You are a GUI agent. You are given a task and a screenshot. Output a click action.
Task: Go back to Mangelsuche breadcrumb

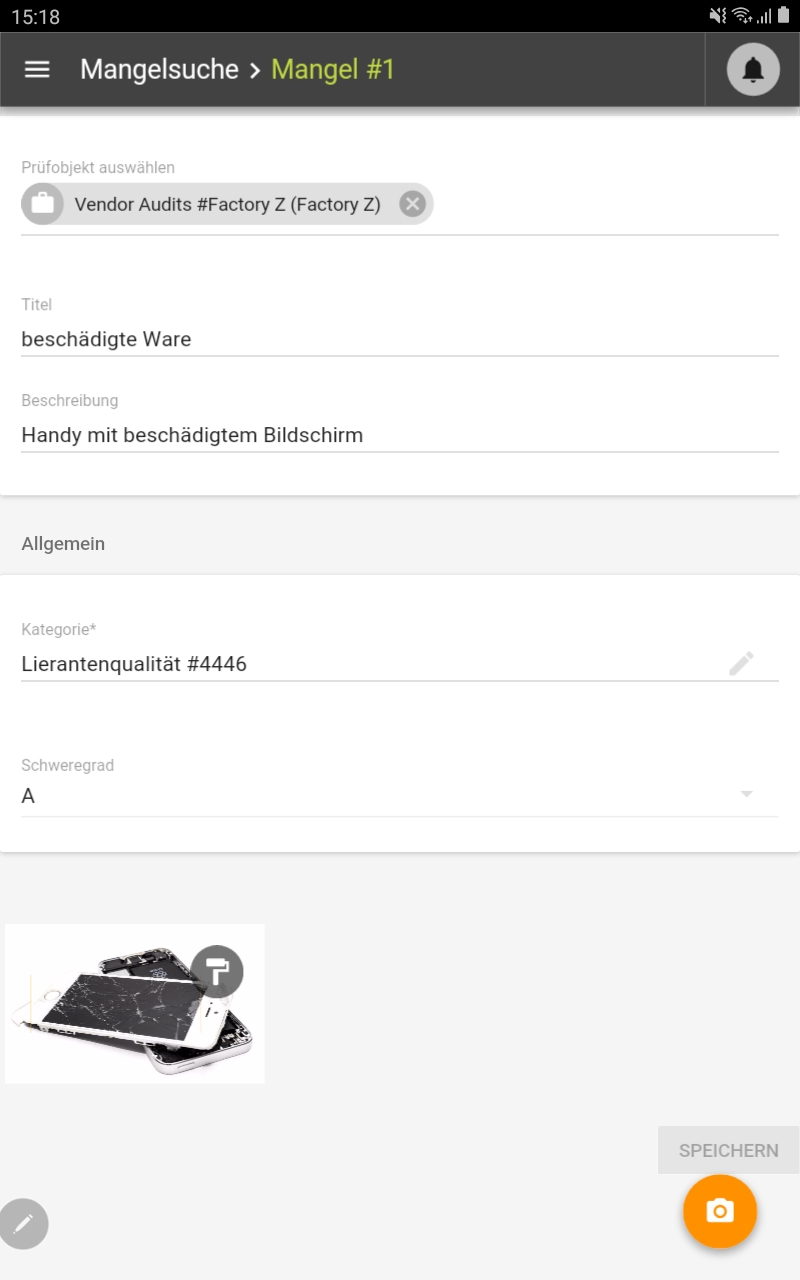coord(159,69)
